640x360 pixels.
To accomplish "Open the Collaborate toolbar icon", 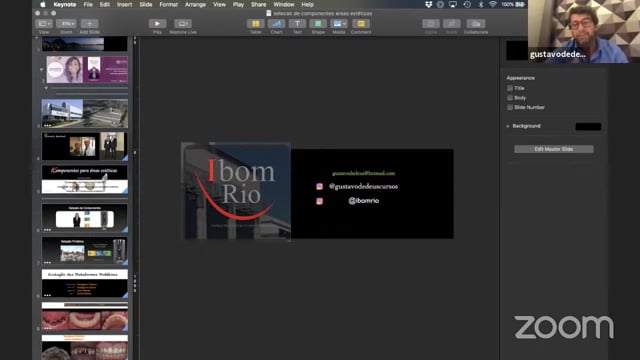I will (x=476, y=24).
